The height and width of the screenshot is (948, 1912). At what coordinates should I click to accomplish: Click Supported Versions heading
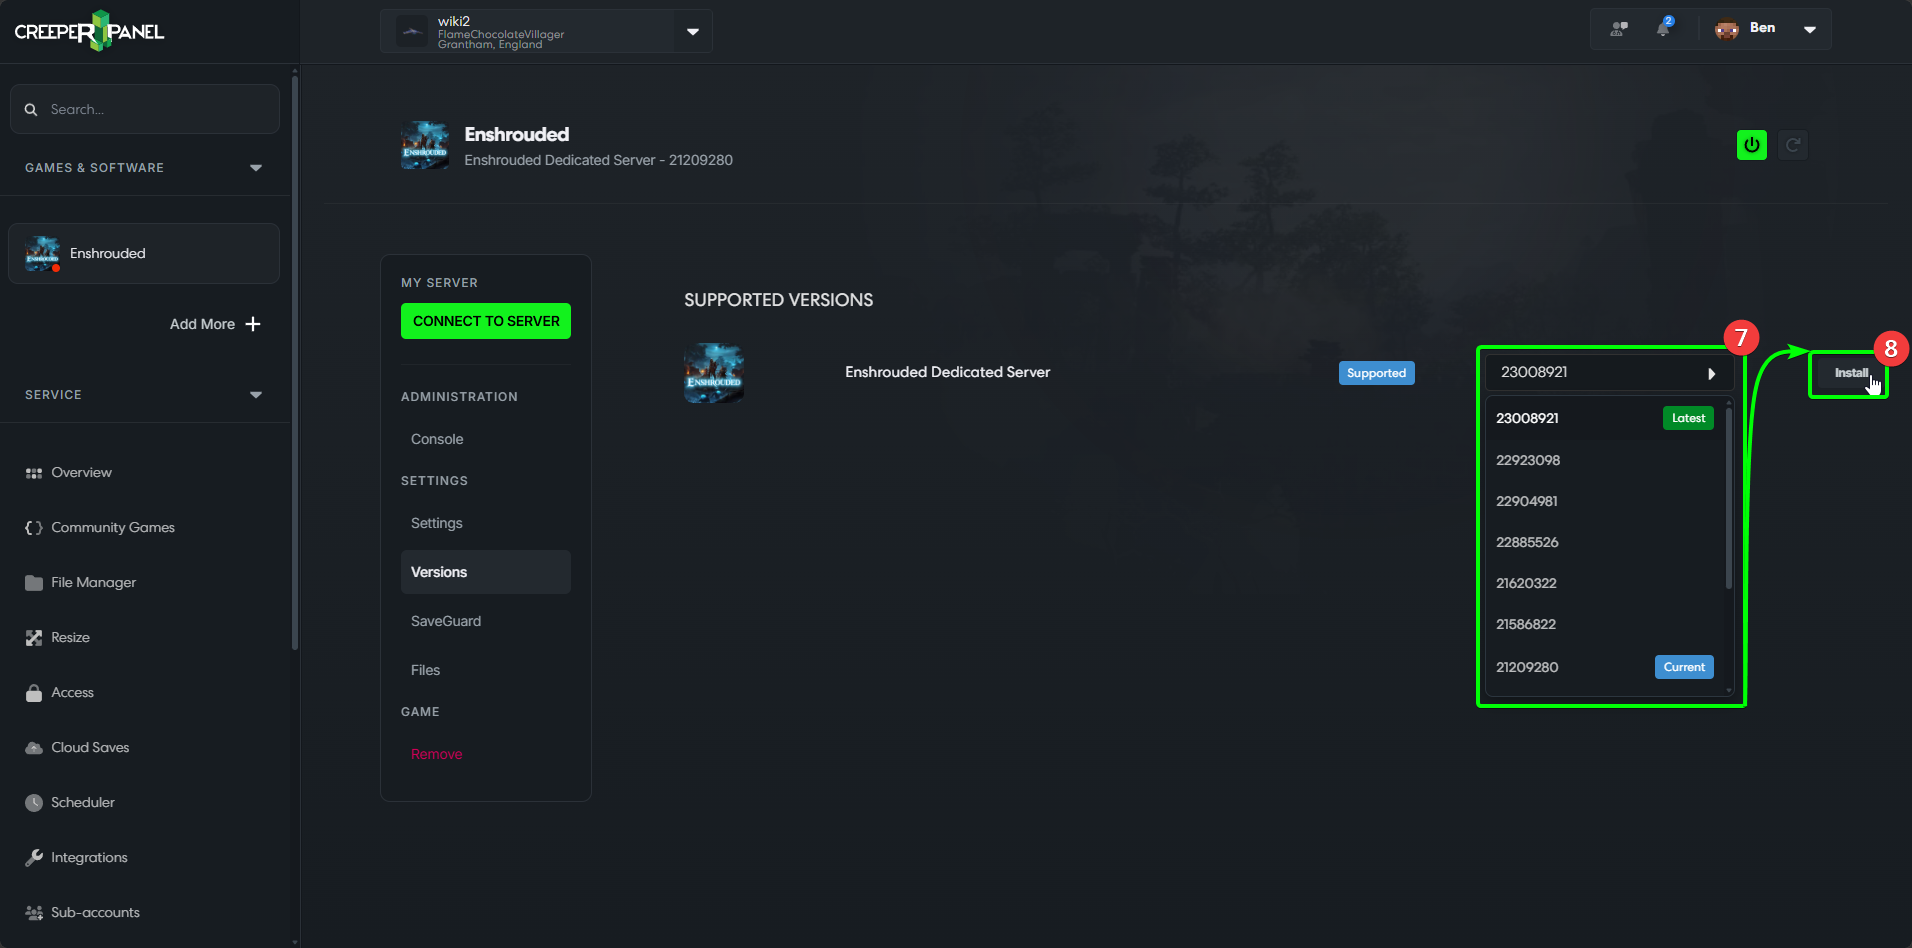[778, 300]
